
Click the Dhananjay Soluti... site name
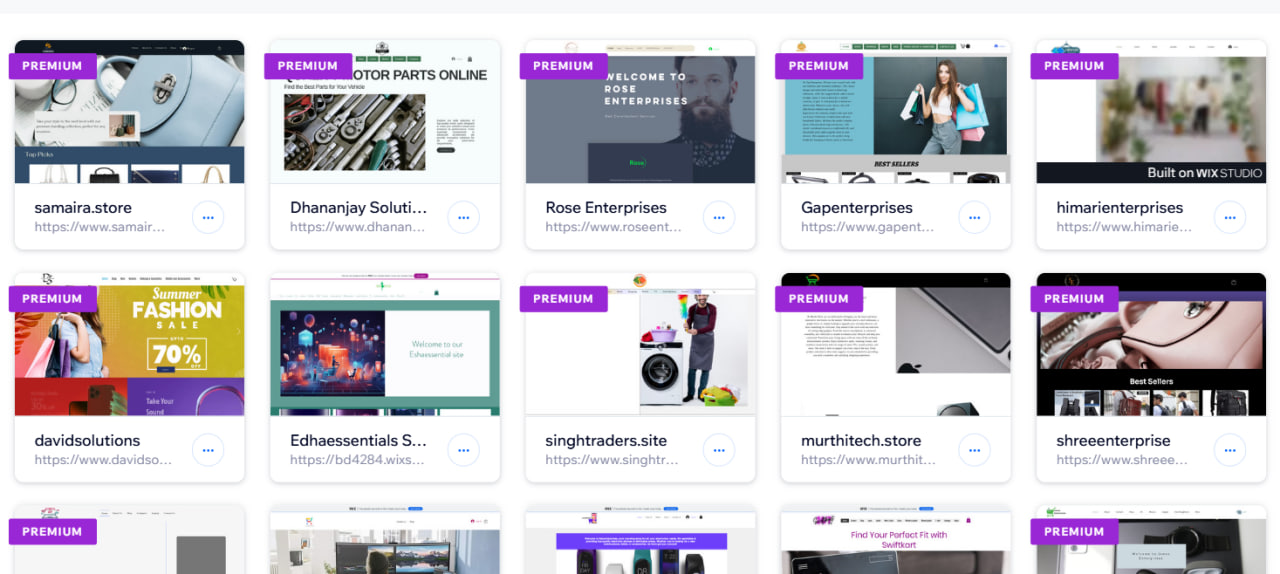point(359,208)
